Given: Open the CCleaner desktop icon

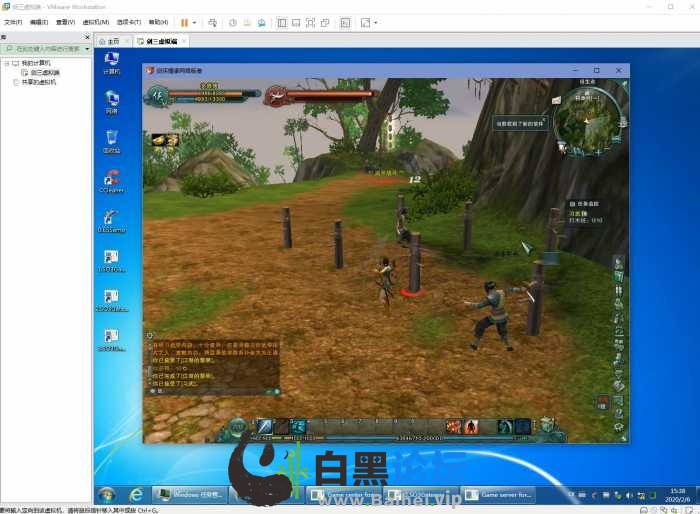Looking at the screenshot, I should click(x=111, y=181).
